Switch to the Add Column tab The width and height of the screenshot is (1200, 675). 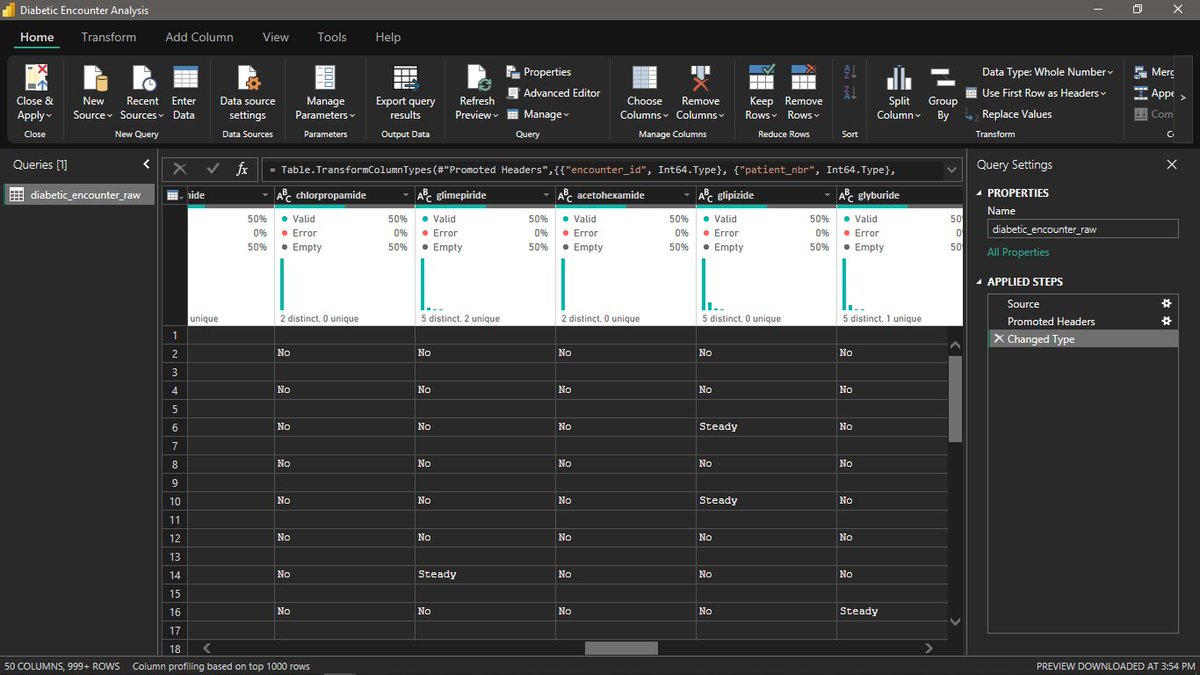199,37
